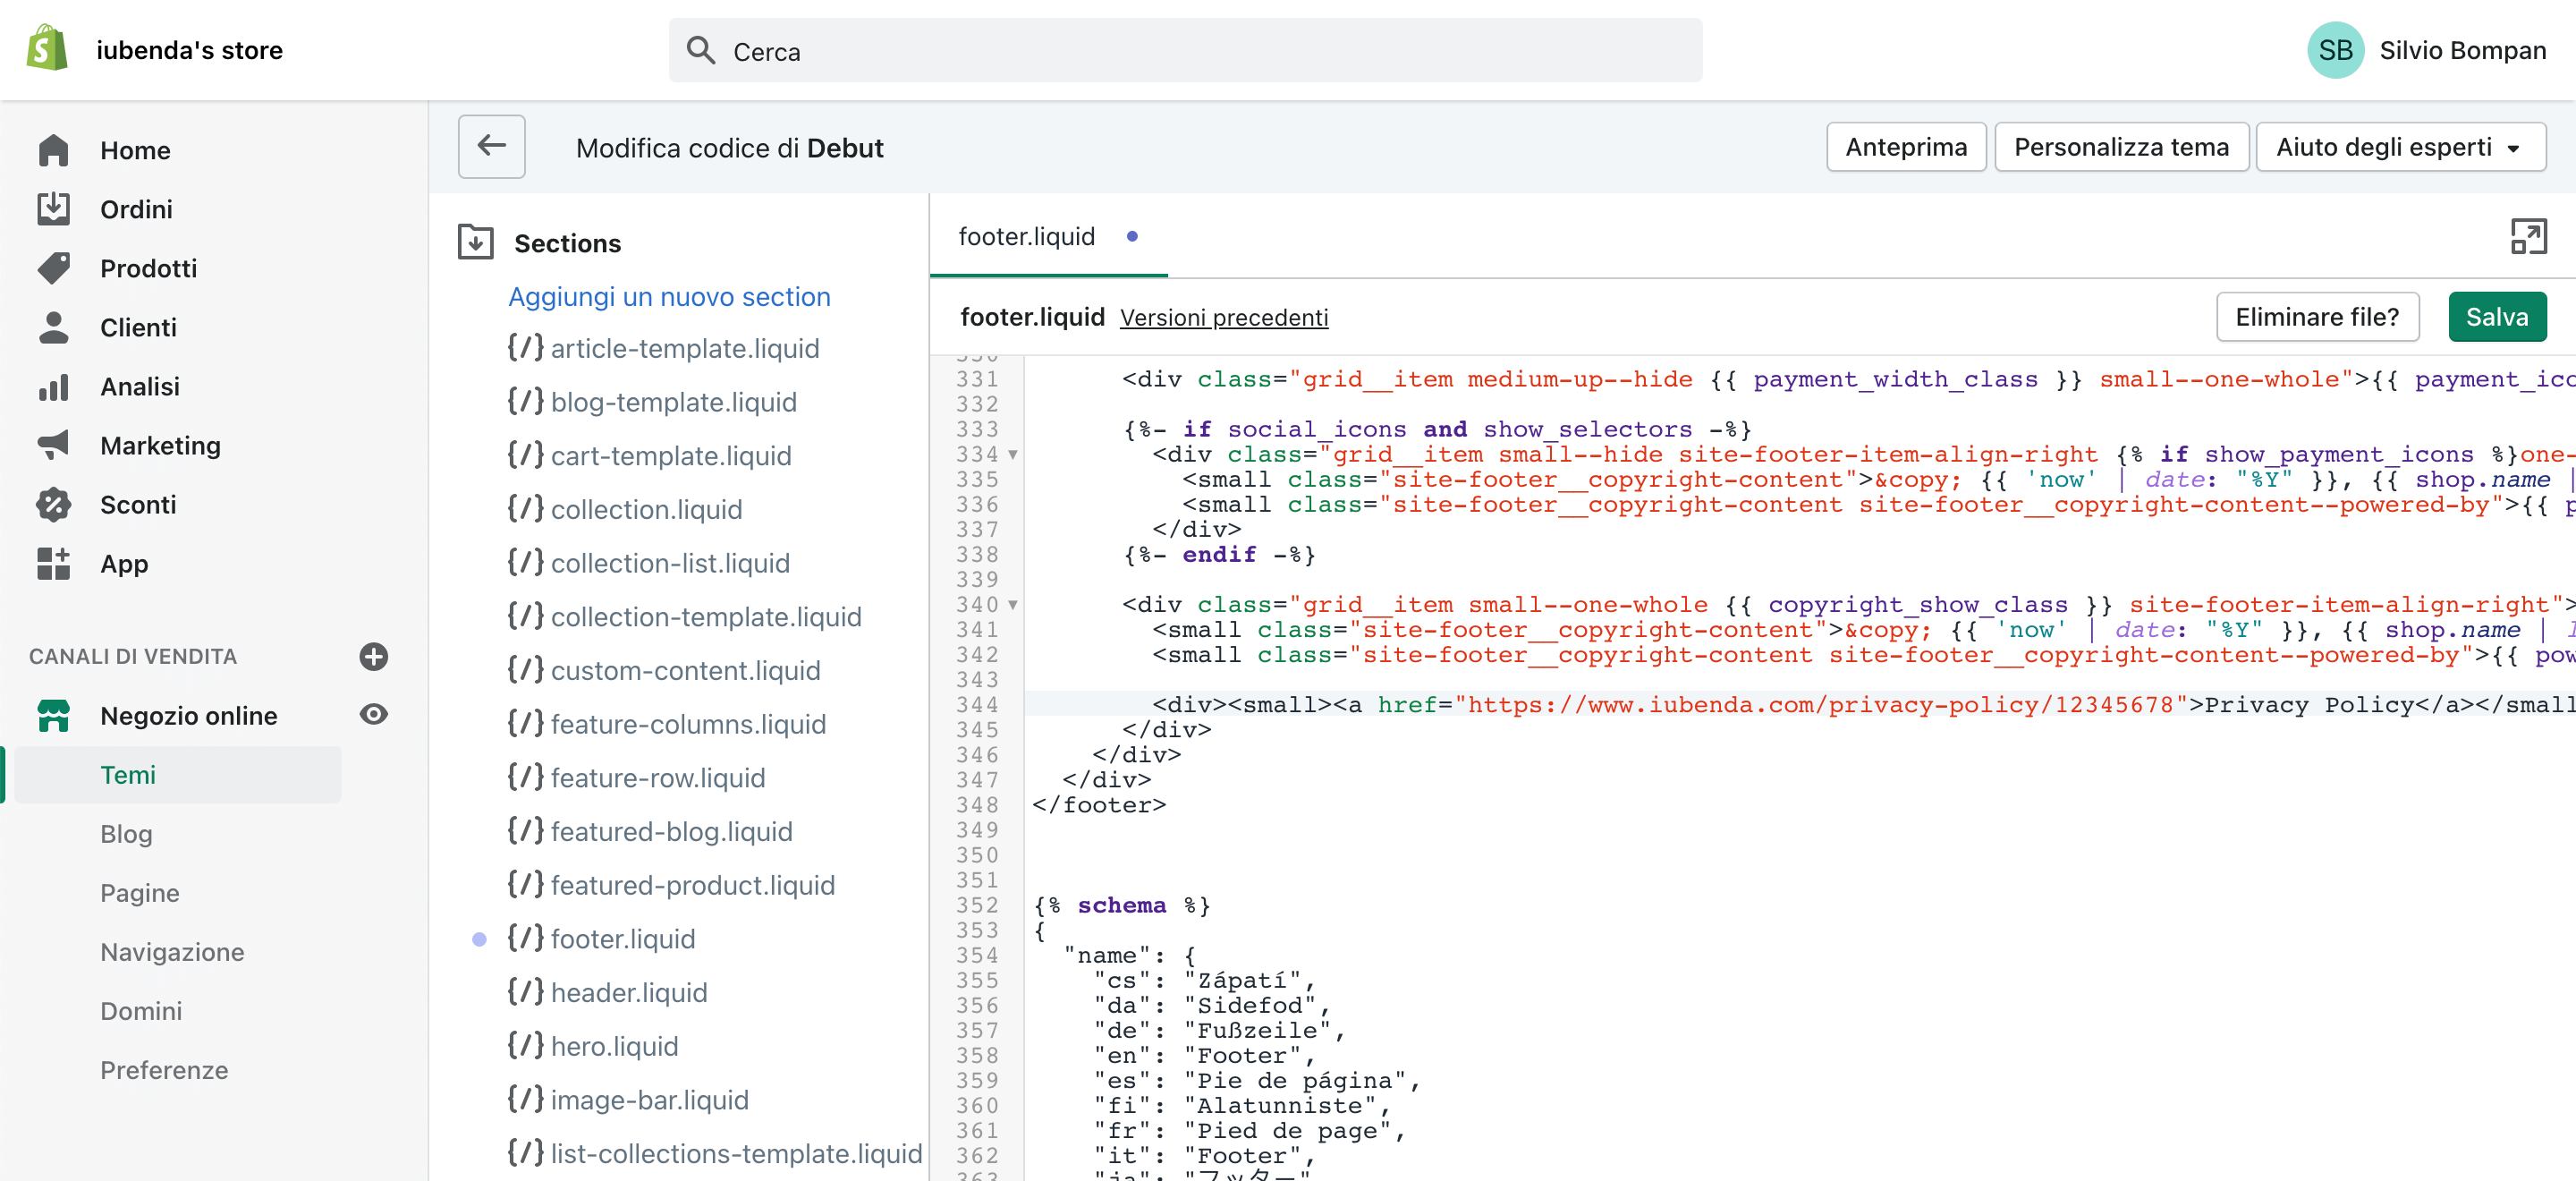
Task: Expand the editor to fullscreen view
Action: (x=2529, y=237)
